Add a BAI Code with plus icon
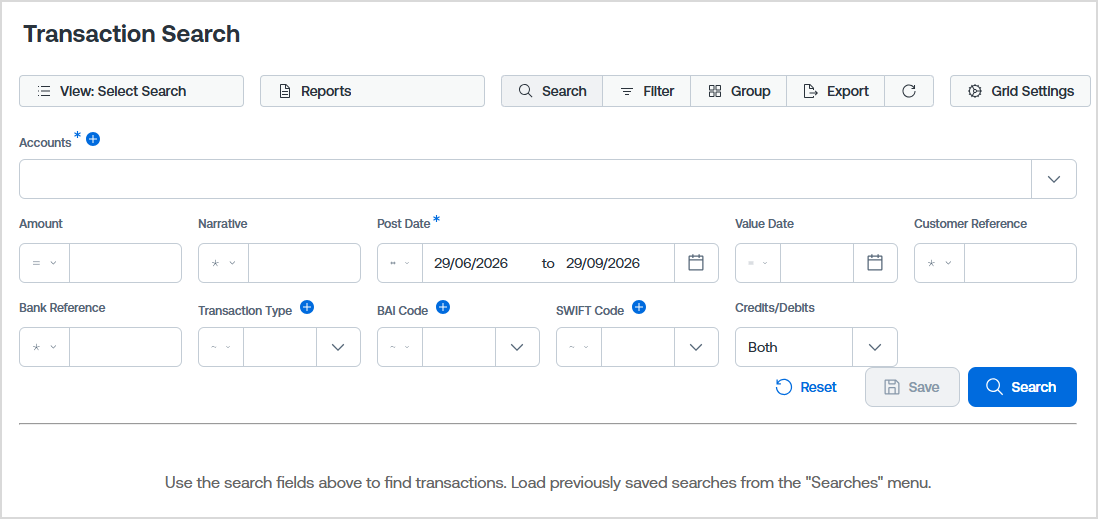The image size is (1098, 519). pyautogui.click(x=443, y=307)
